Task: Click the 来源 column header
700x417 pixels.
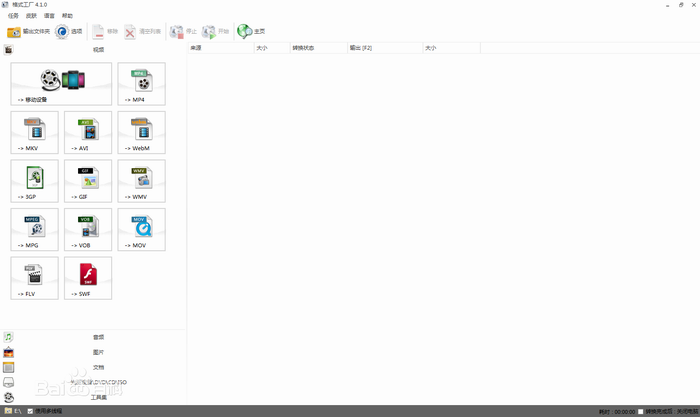Action: 220,48
